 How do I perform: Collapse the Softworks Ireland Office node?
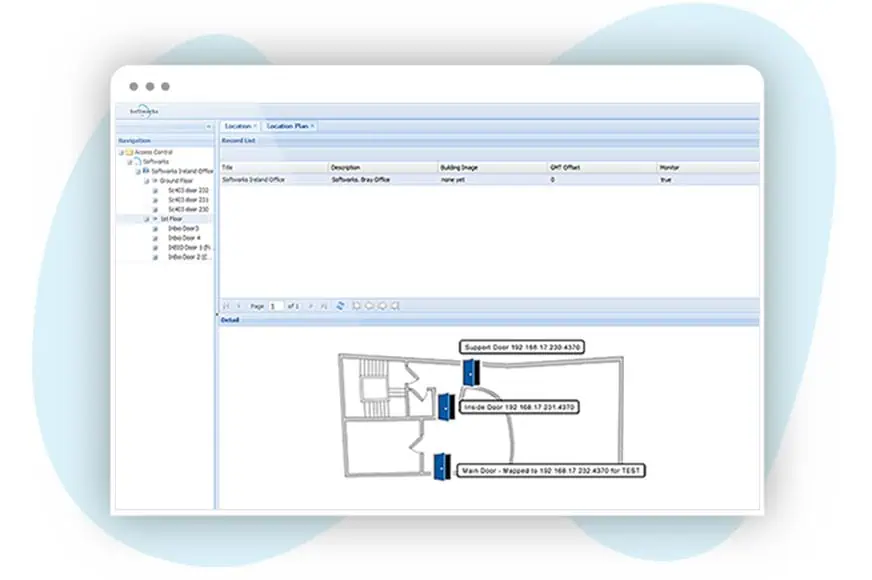pos(138,171)
